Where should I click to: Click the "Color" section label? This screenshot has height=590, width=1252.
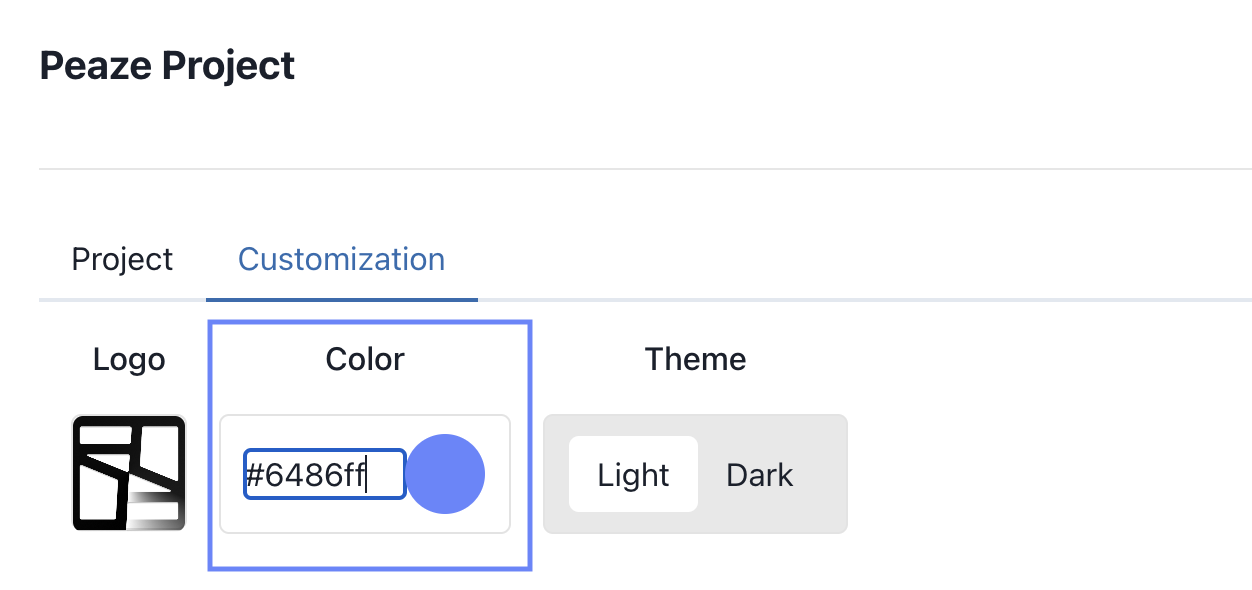pyautogui.click(x=365, y=359)
